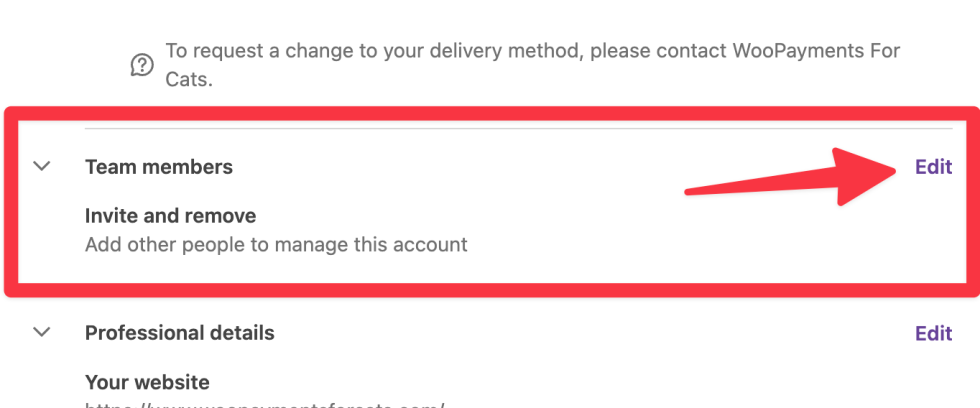Select the Professional details heading
Viewport: 980px width, 408px height.
pyautogui.click(x=179, y=332)
